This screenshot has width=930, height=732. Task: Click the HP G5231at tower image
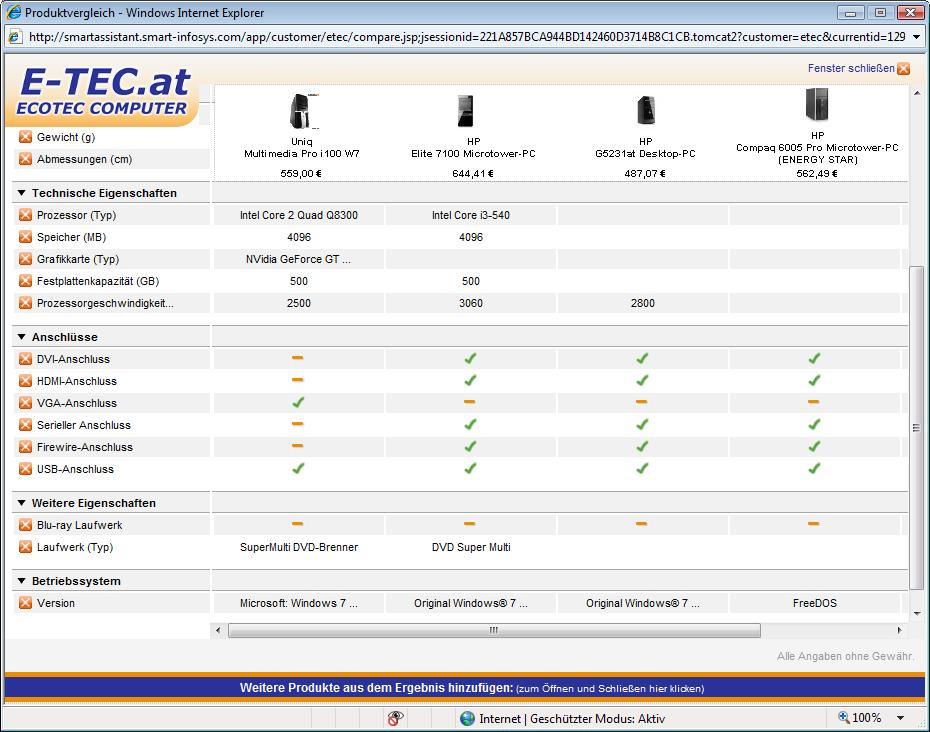[646, 110]
